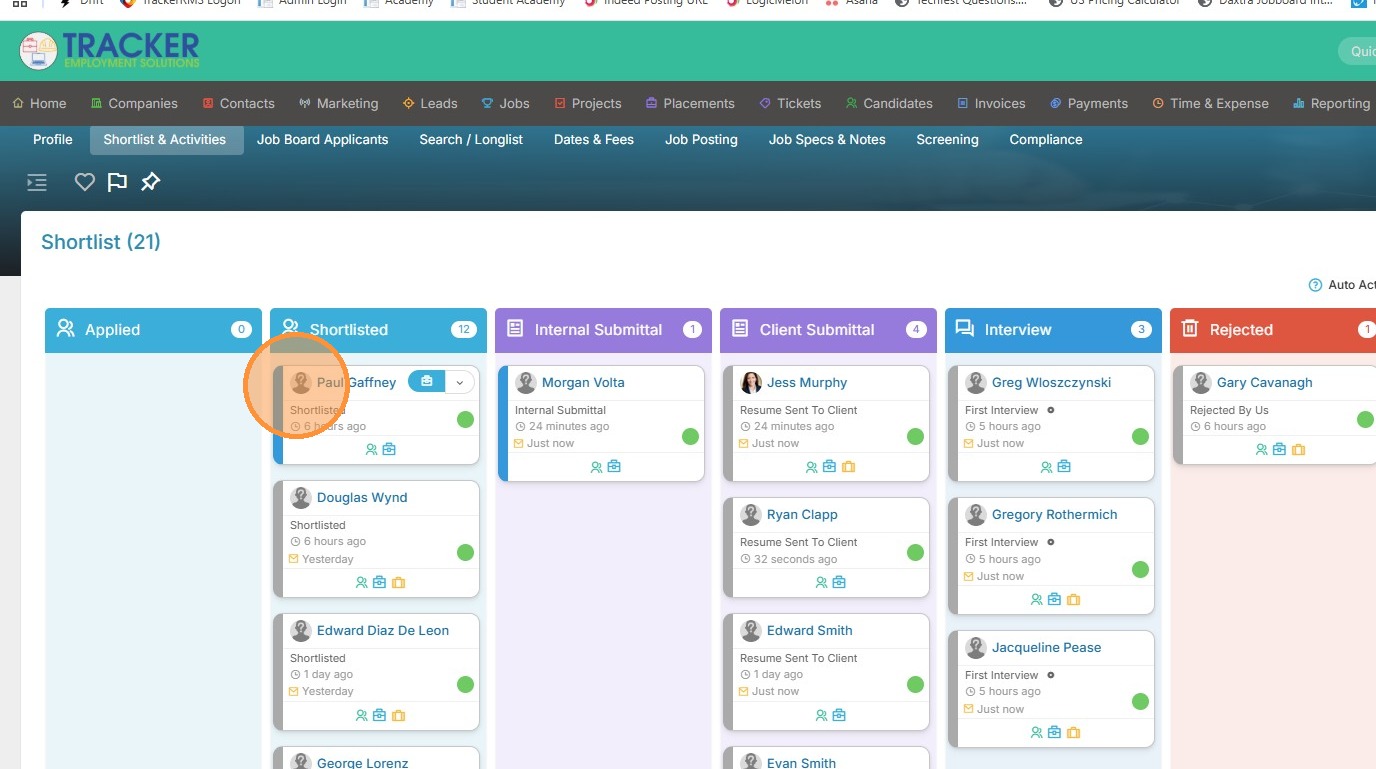Click Jess Murphy's profile photo
Image resolution: width=1376 pixels, height=769 pixels.
click(751, 382)
